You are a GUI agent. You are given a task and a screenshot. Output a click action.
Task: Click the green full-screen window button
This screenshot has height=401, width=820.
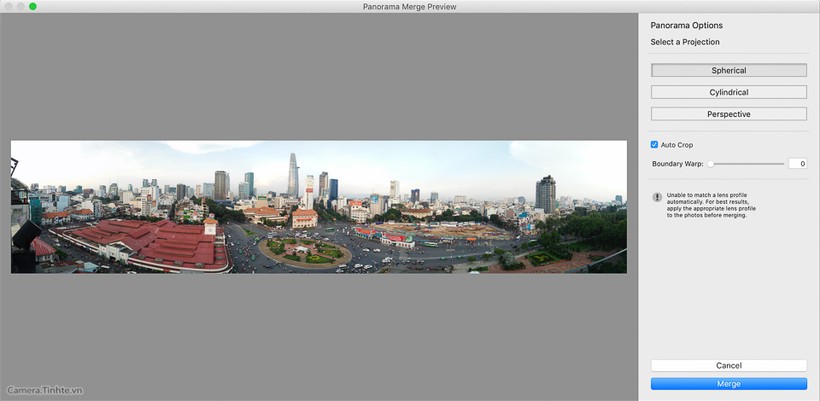[32, 6]
